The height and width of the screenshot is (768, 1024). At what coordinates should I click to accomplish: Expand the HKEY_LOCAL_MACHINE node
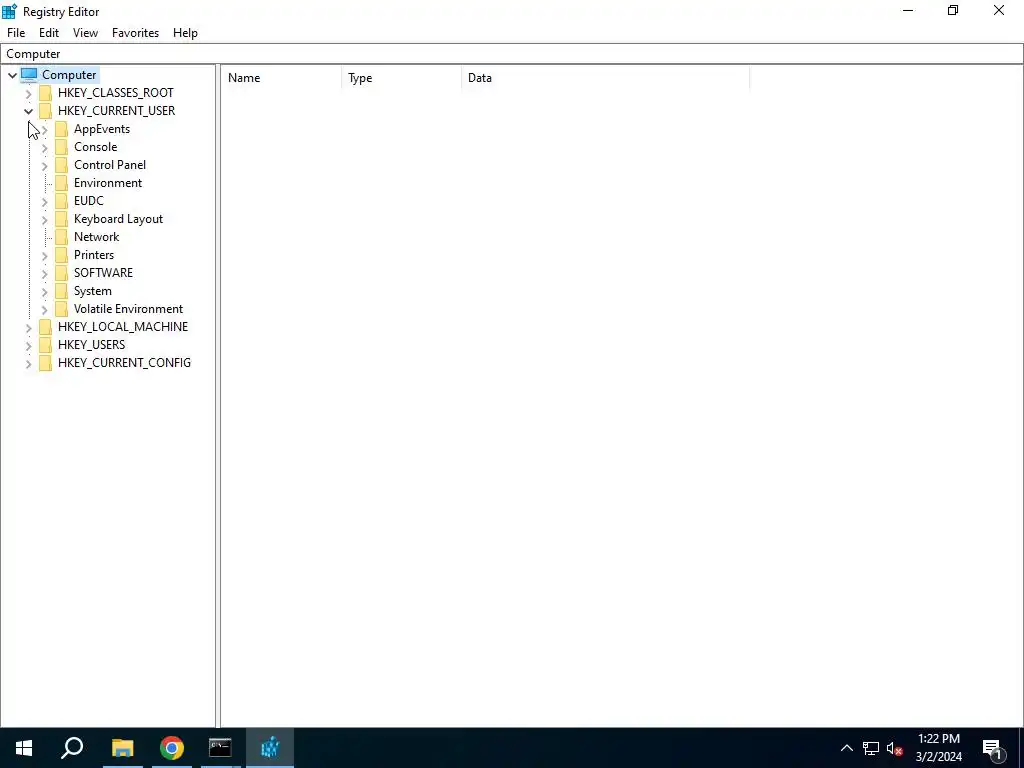point(29,327)
